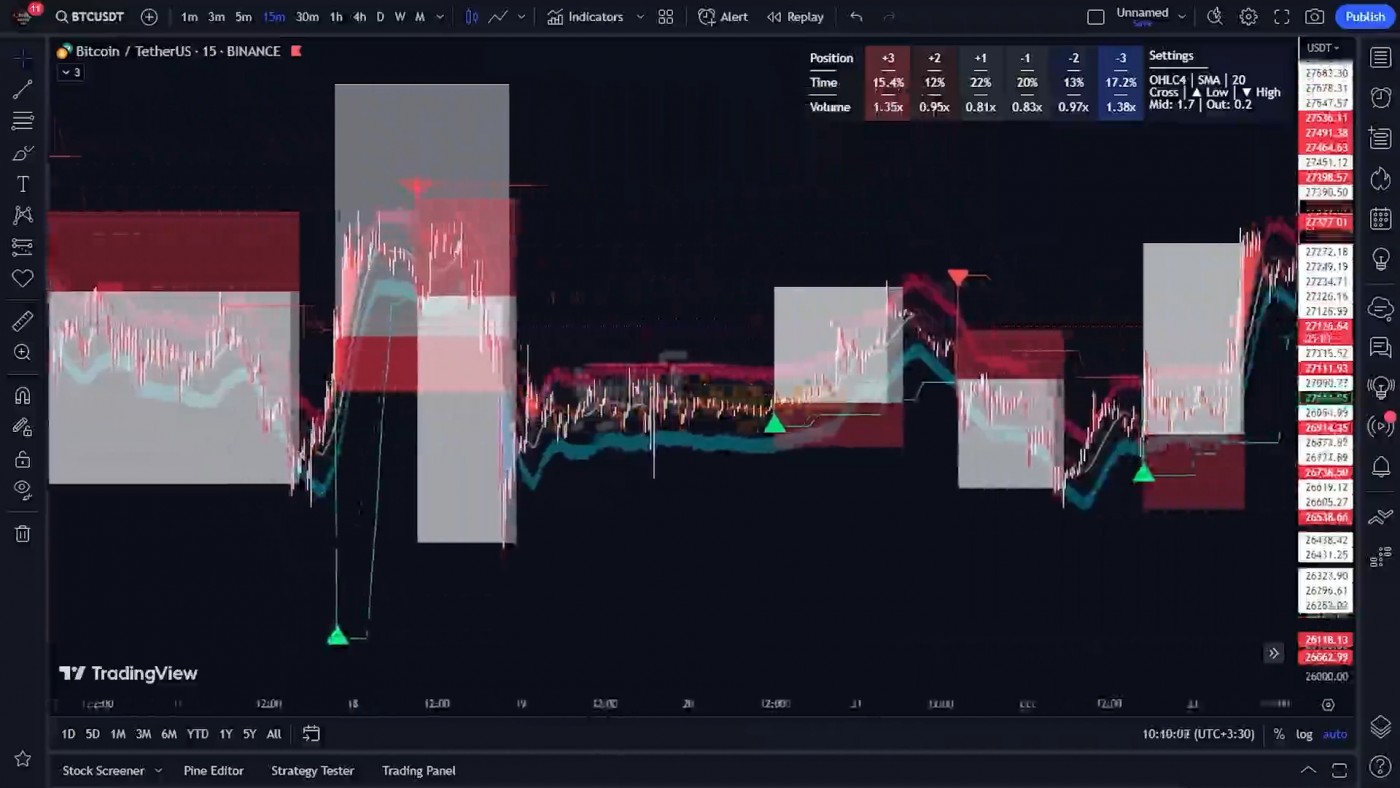Toggle auto scale

1335,734
